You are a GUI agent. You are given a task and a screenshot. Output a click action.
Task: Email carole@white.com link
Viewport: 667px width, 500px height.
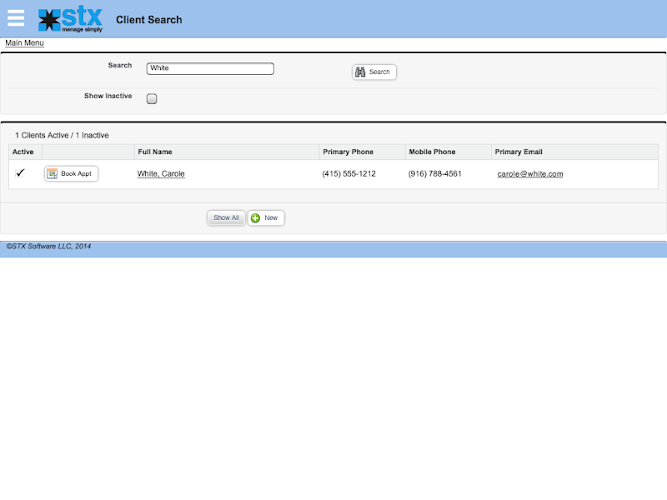[x=530, y=174]
